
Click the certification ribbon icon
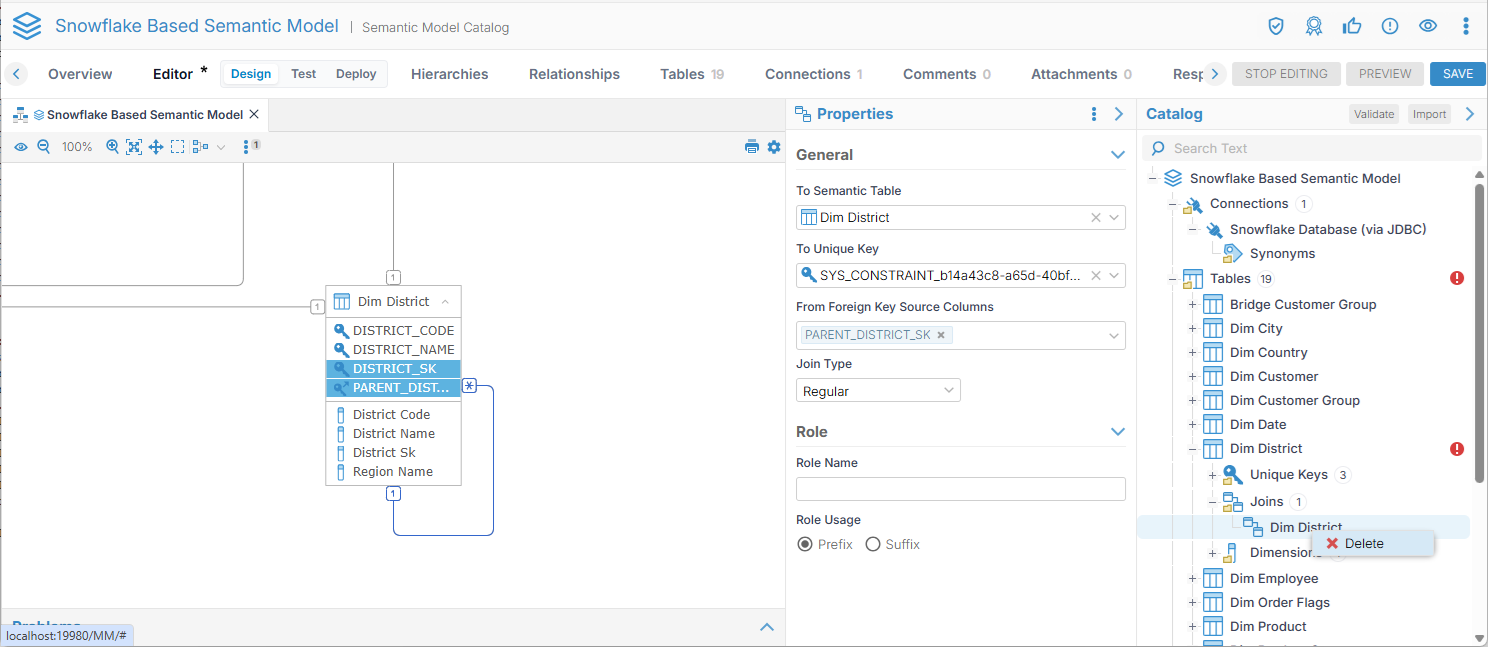click(x=1314, y=26)
